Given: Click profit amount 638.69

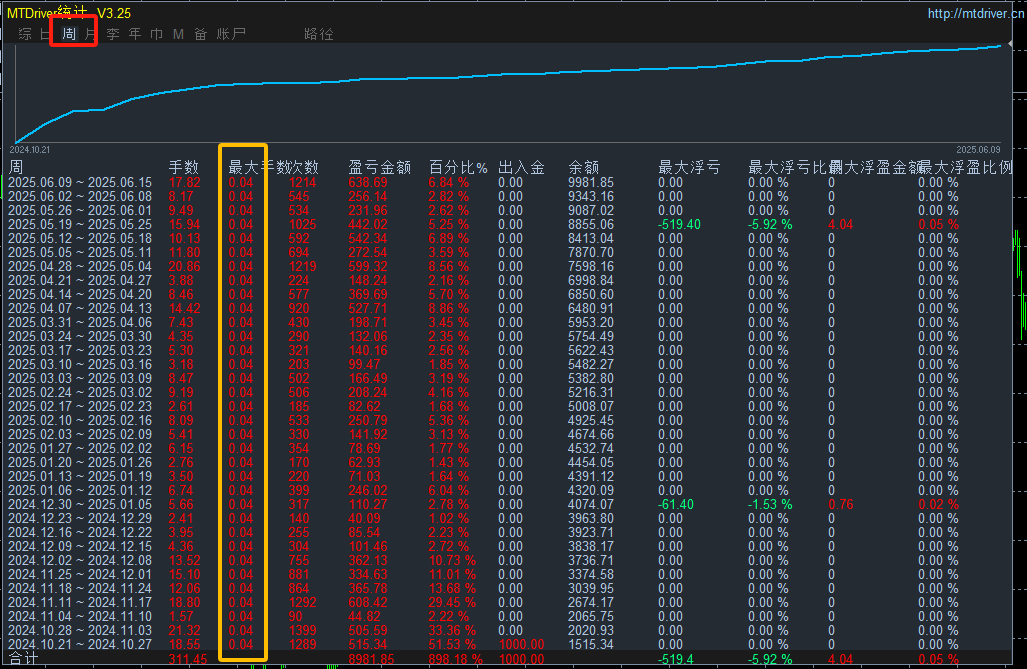Looking at the screenshot, I should coord(368,183).
